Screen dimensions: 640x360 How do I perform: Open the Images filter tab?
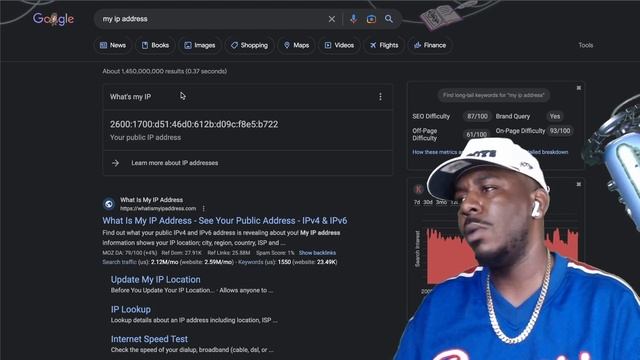click(x=200, y=45)
